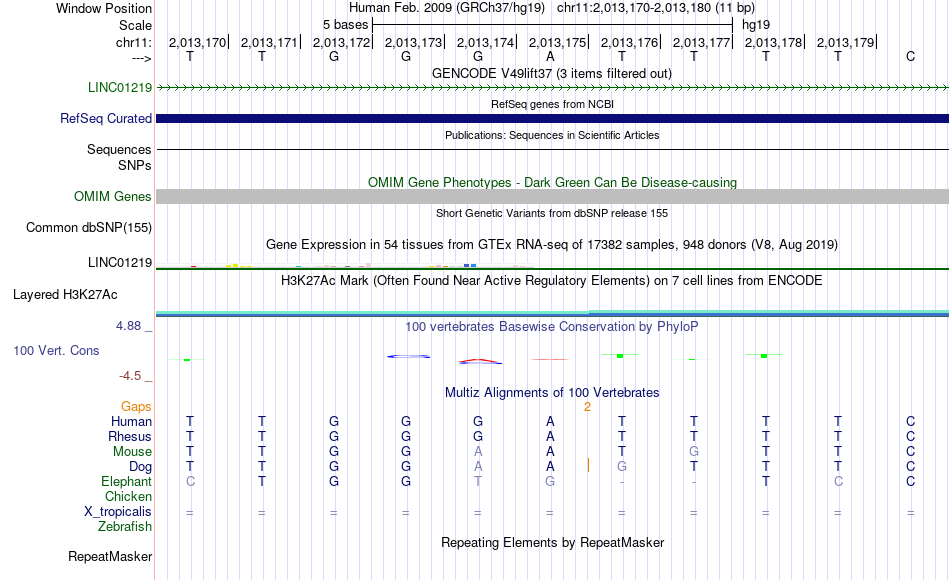950x580 pixels.
Task: Click the Chicken alignment row label
Action: click(x=128, y=496)
